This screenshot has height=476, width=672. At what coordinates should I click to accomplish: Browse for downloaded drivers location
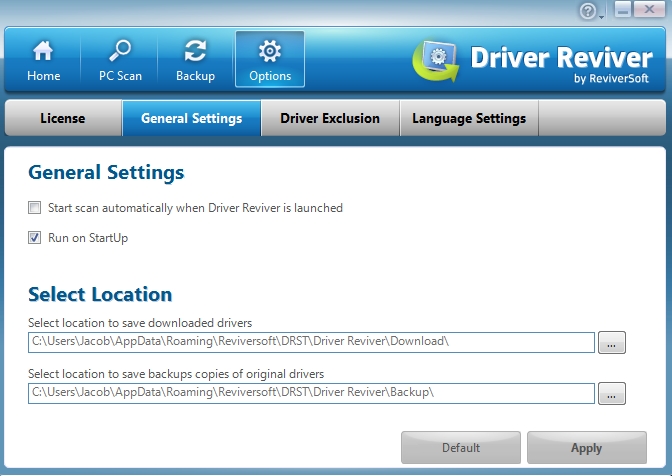click(x=612, y=342)
